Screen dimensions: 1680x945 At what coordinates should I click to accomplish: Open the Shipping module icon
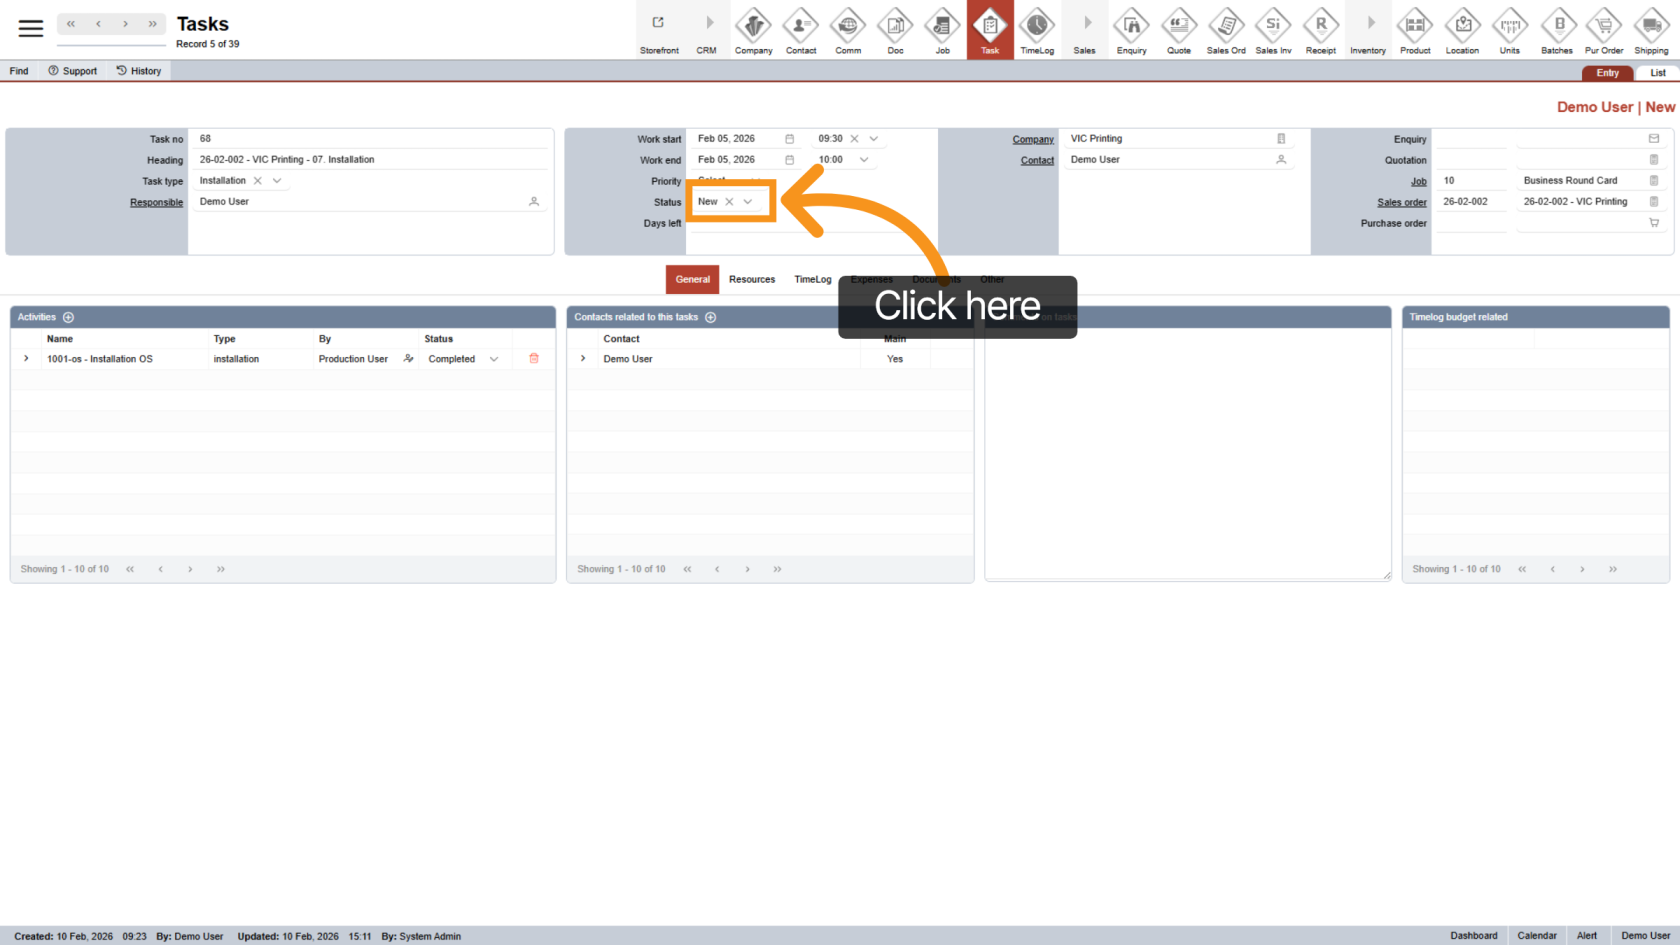[1651, 30]
